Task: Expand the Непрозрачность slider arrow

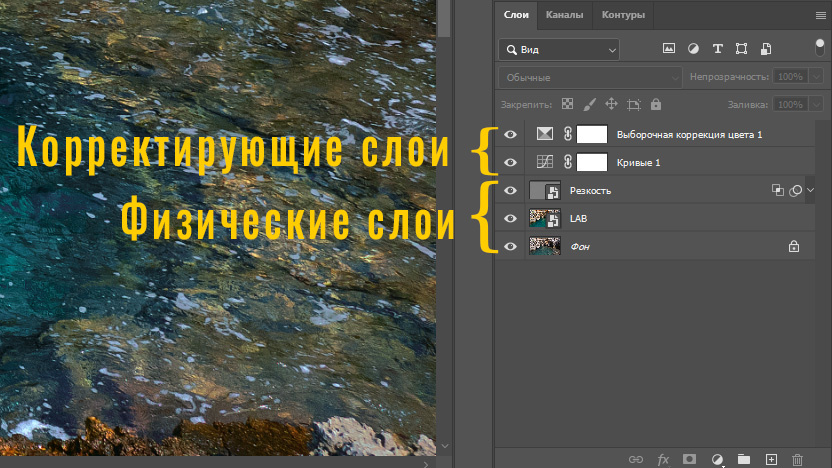Action: click(816, 77)
